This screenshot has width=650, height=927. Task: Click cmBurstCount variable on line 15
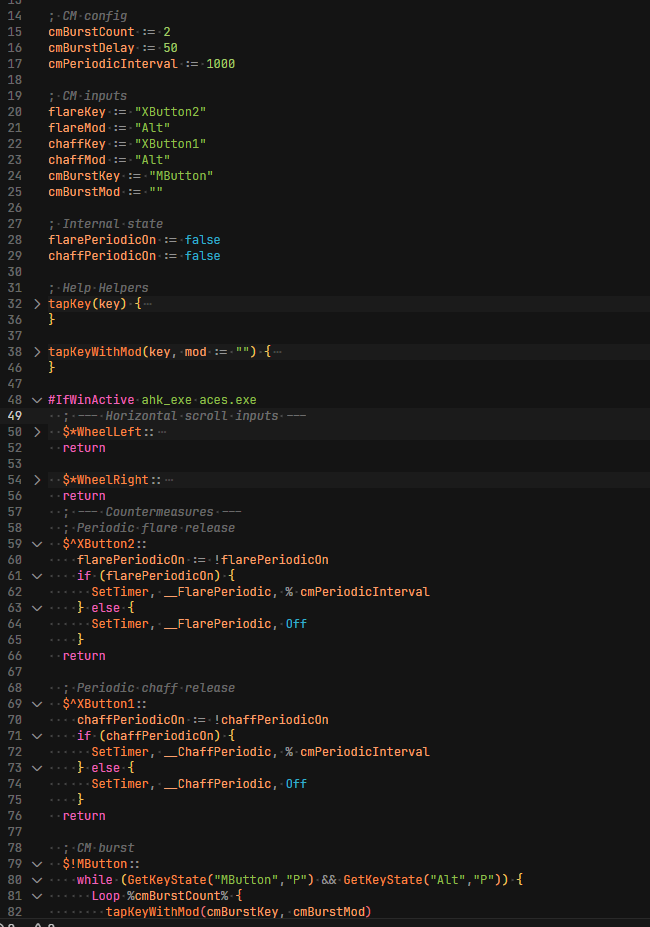click(91, 32)
